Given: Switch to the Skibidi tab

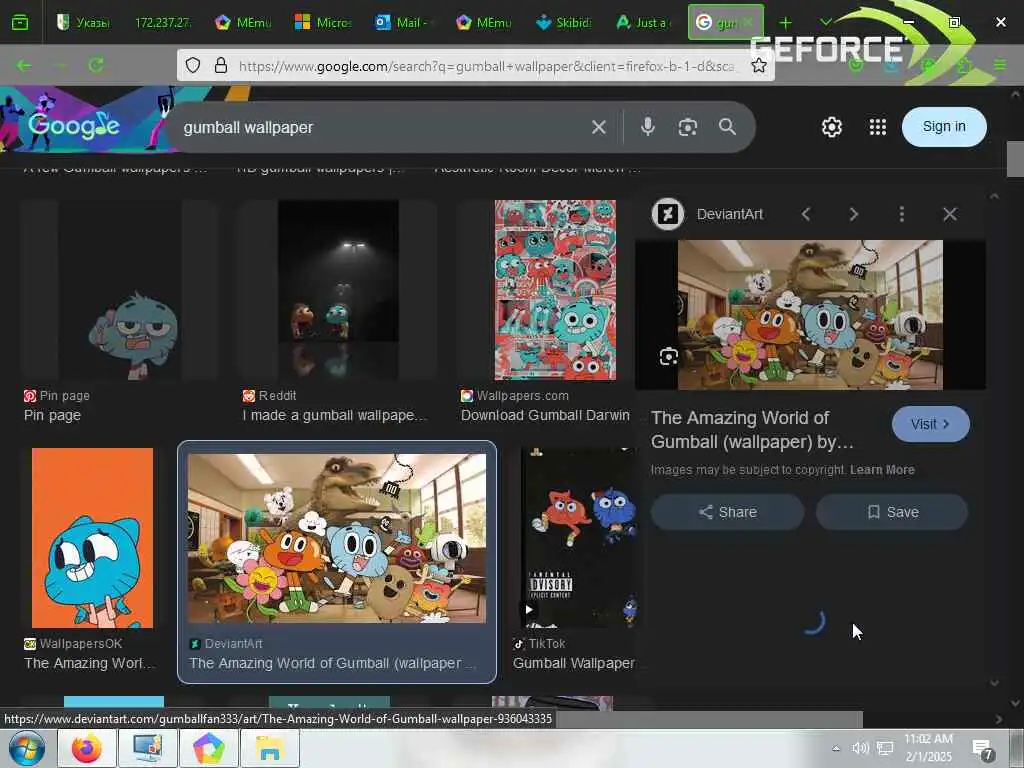Looking at the screenshot, I should (563, 23).
